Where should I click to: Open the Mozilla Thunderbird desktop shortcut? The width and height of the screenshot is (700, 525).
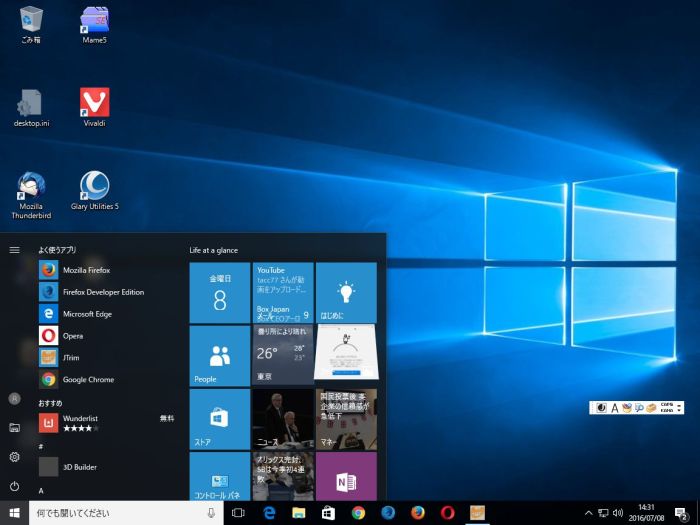(x=31, y=190)
